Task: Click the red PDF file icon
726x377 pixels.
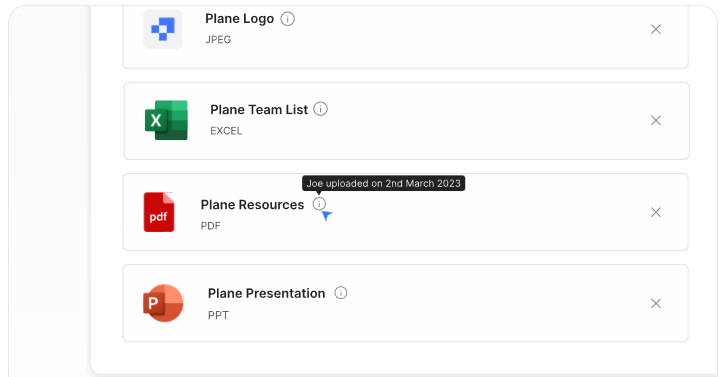Action: [159, 212]
